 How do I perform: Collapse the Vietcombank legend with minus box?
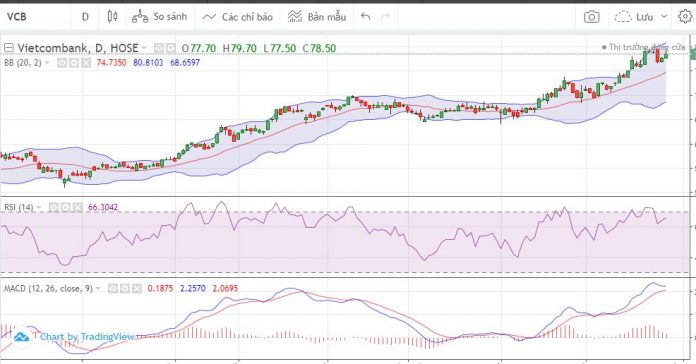click(x=9, y=47)
